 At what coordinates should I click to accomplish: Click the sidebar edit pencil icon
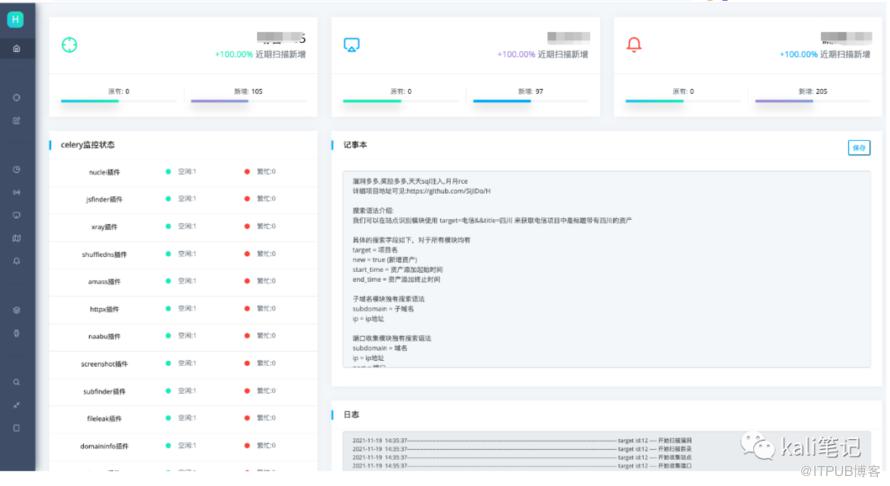tap(16, 120)
